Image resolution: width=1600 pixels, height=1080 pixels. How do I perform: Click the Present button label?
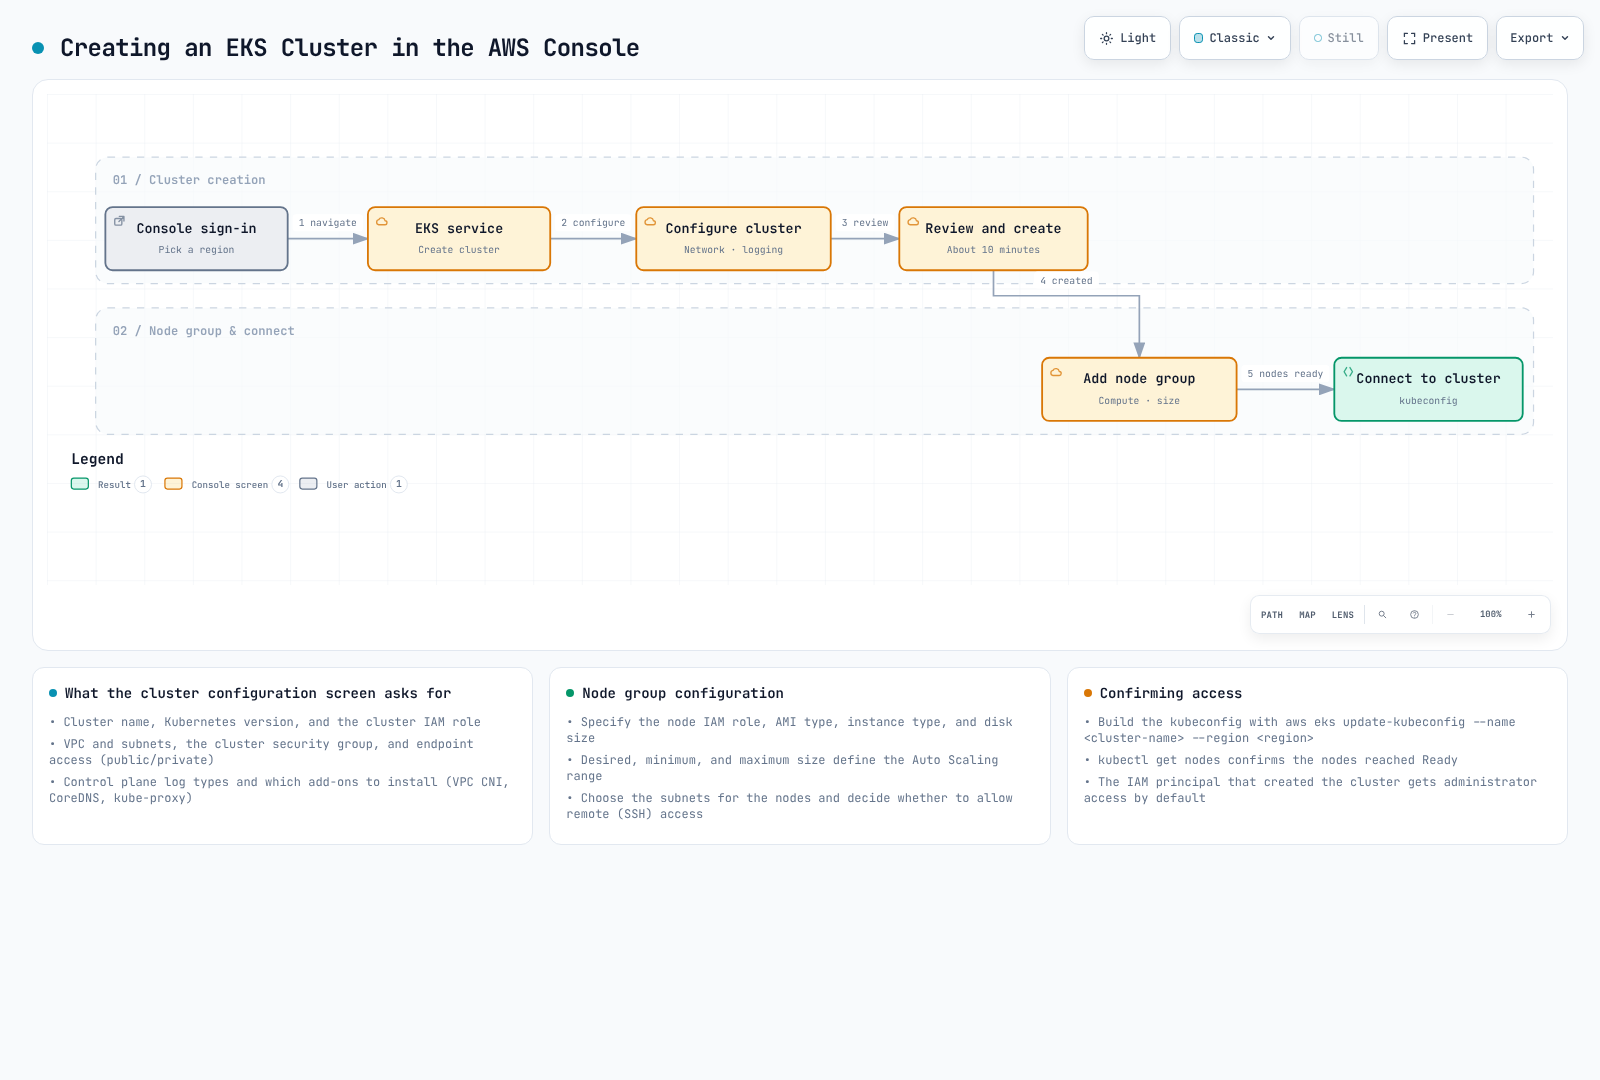click(x=1448, y=38)
